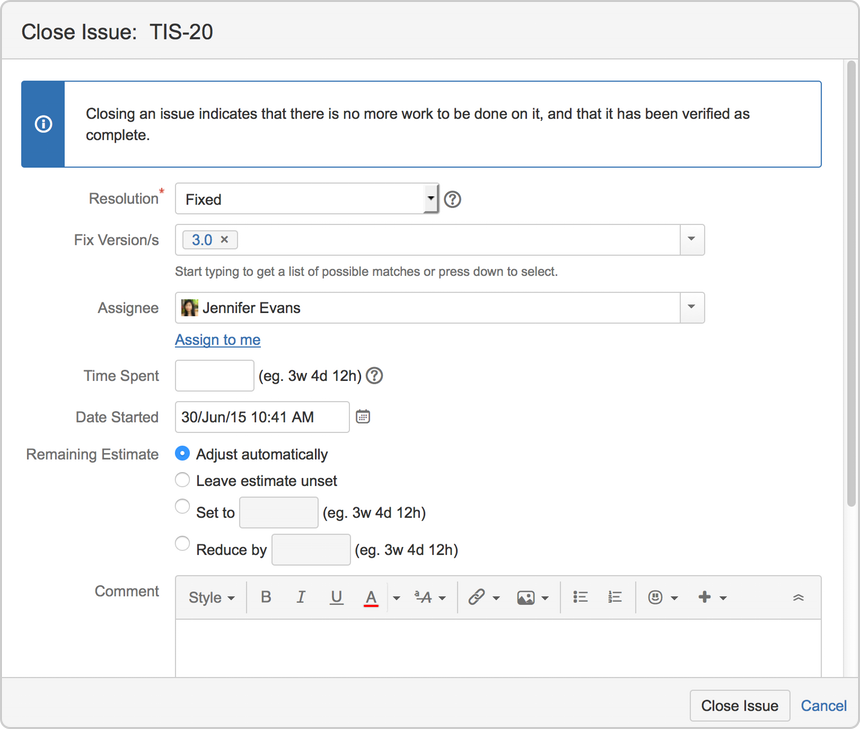Click the blue info icon in banner

(x=43, y=124)
